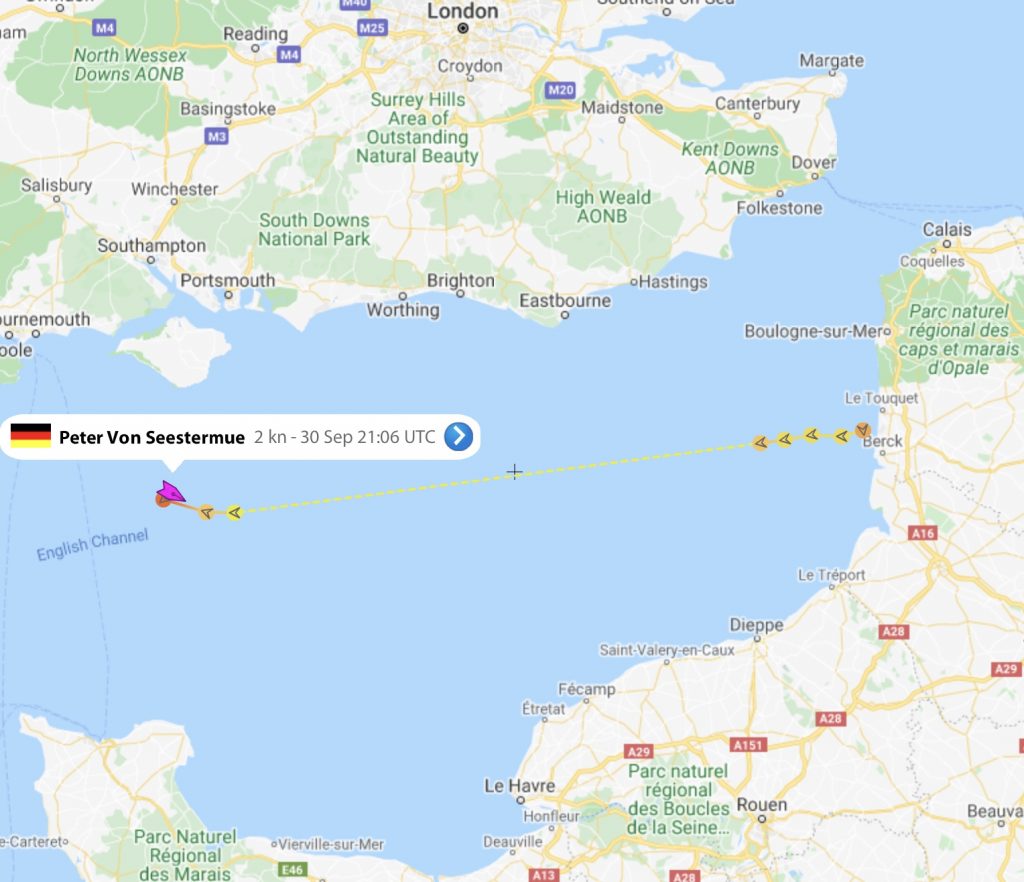This screenshot has height=882, width=1024.
Task: Click the London city marker dot
Action: [x=463, y=28]
